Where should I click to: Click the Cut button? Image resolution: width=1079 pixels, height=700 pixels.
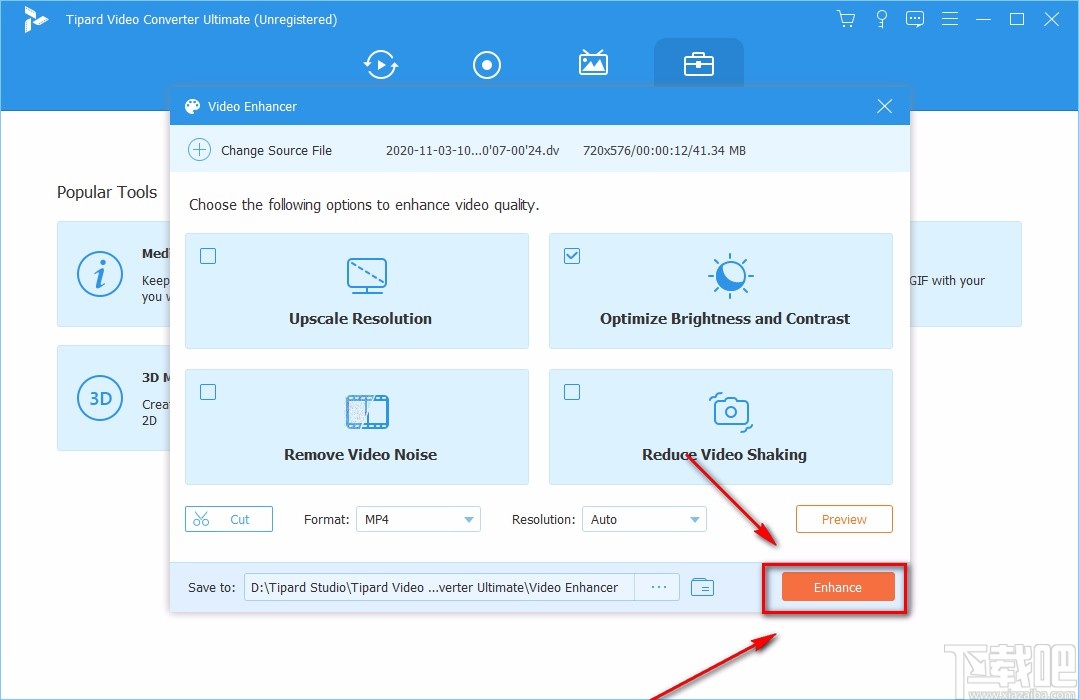[x=228, y=519]
